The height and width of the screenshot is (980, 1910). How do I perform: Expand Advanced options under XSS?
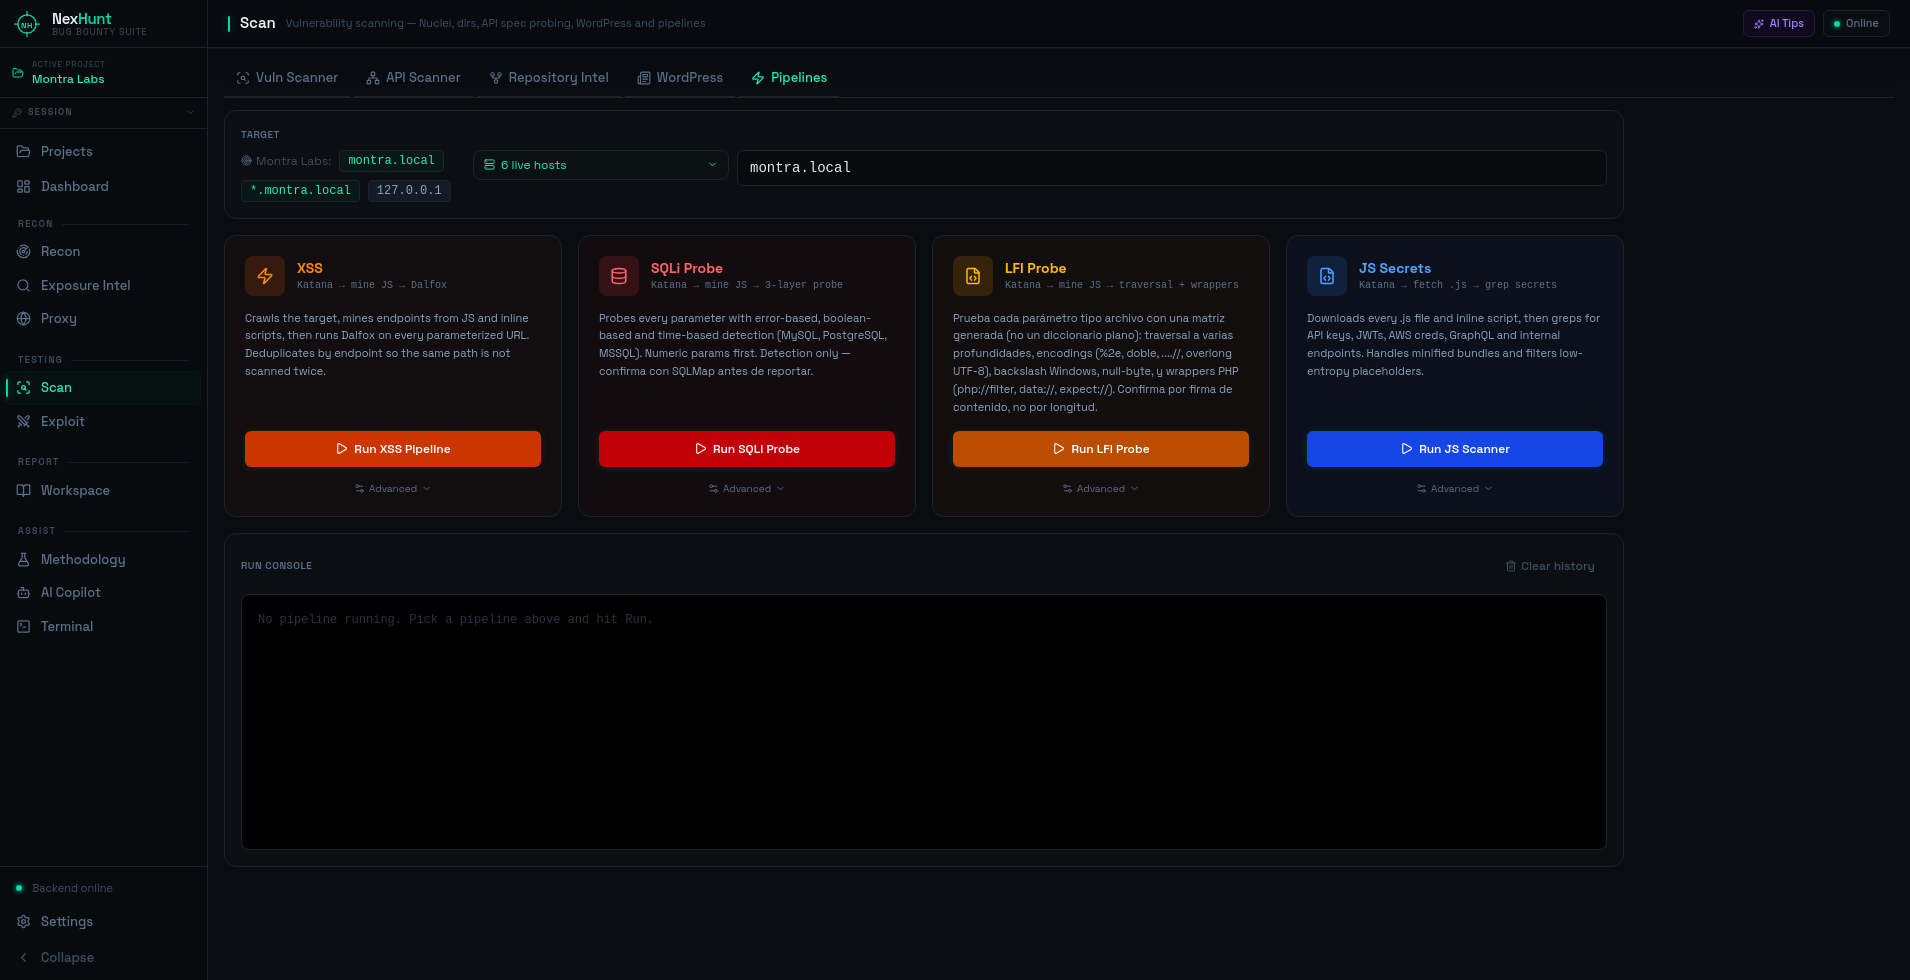click(x=393, y=489)
